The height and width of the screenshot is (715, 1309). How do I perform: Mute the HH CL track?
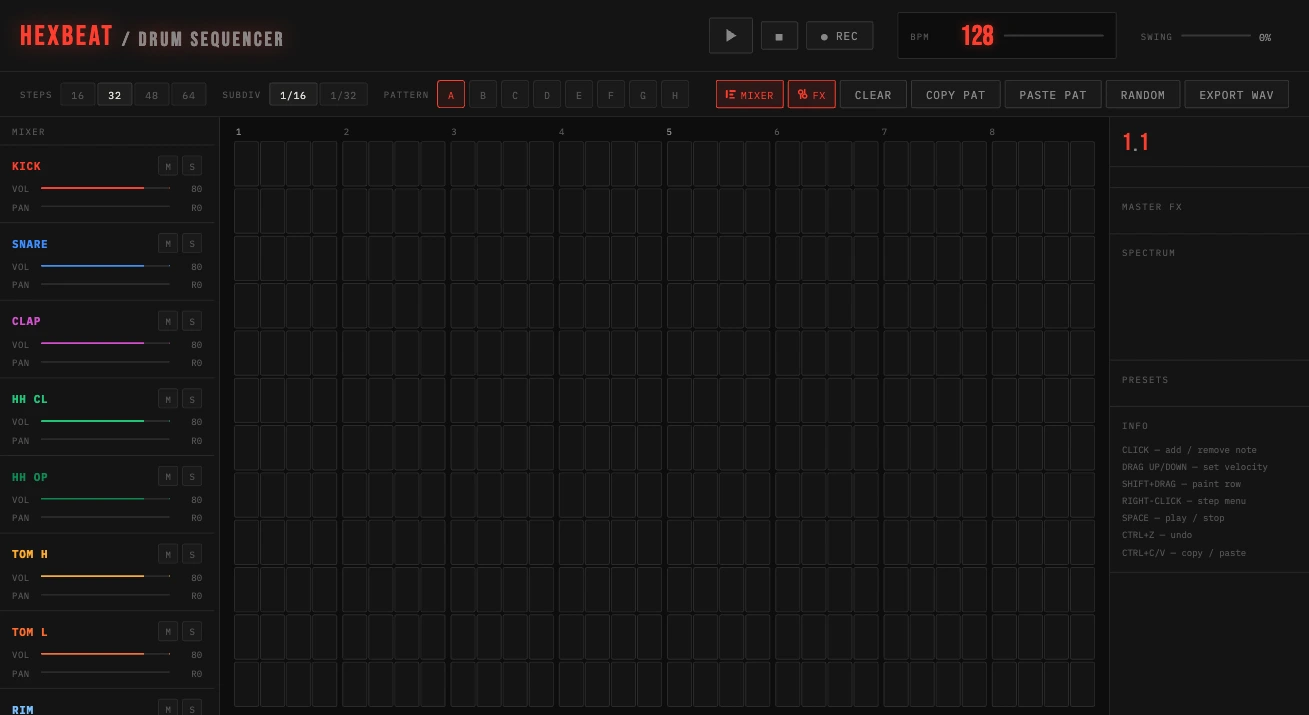coord(168,399)
